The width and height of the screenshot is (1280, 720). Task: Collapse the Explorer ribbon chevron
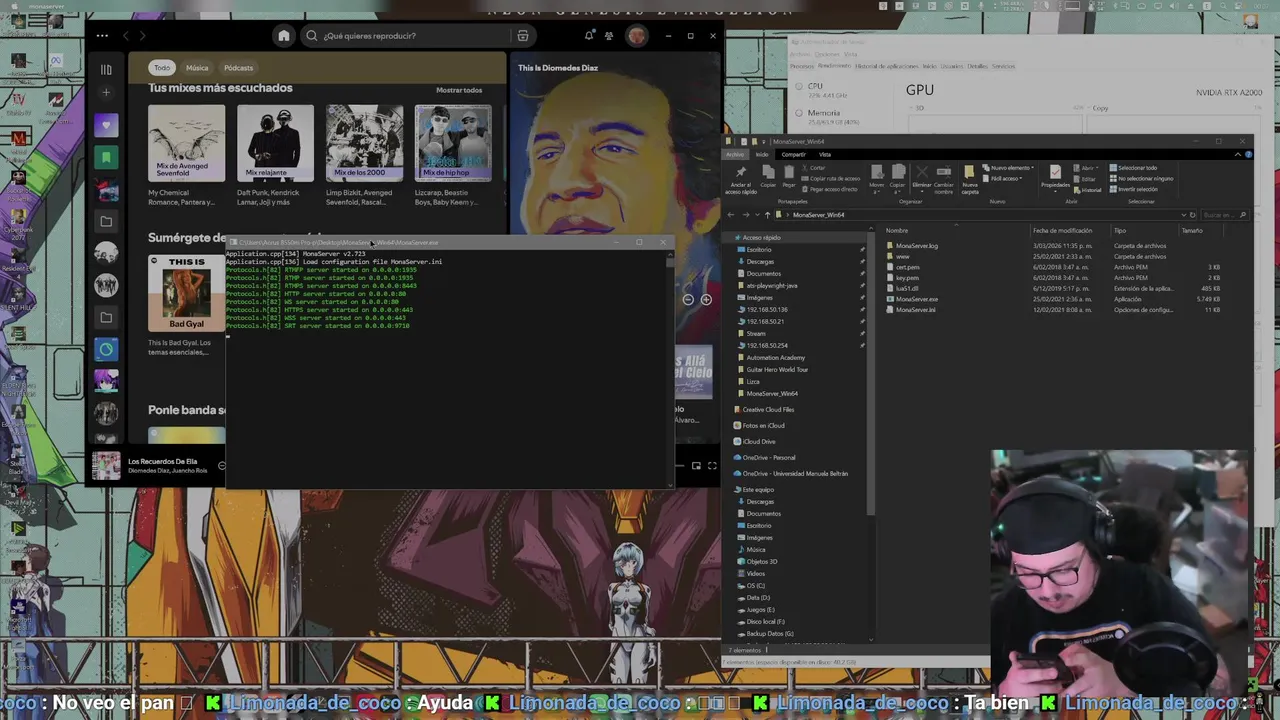(1238, 154)
